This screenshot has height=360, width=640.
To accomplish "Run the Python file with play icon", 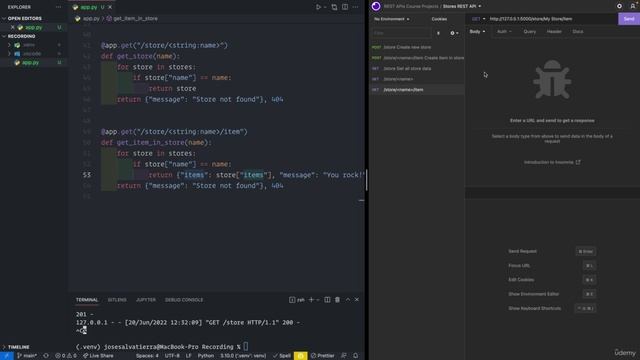I will (x=318, y=7).
